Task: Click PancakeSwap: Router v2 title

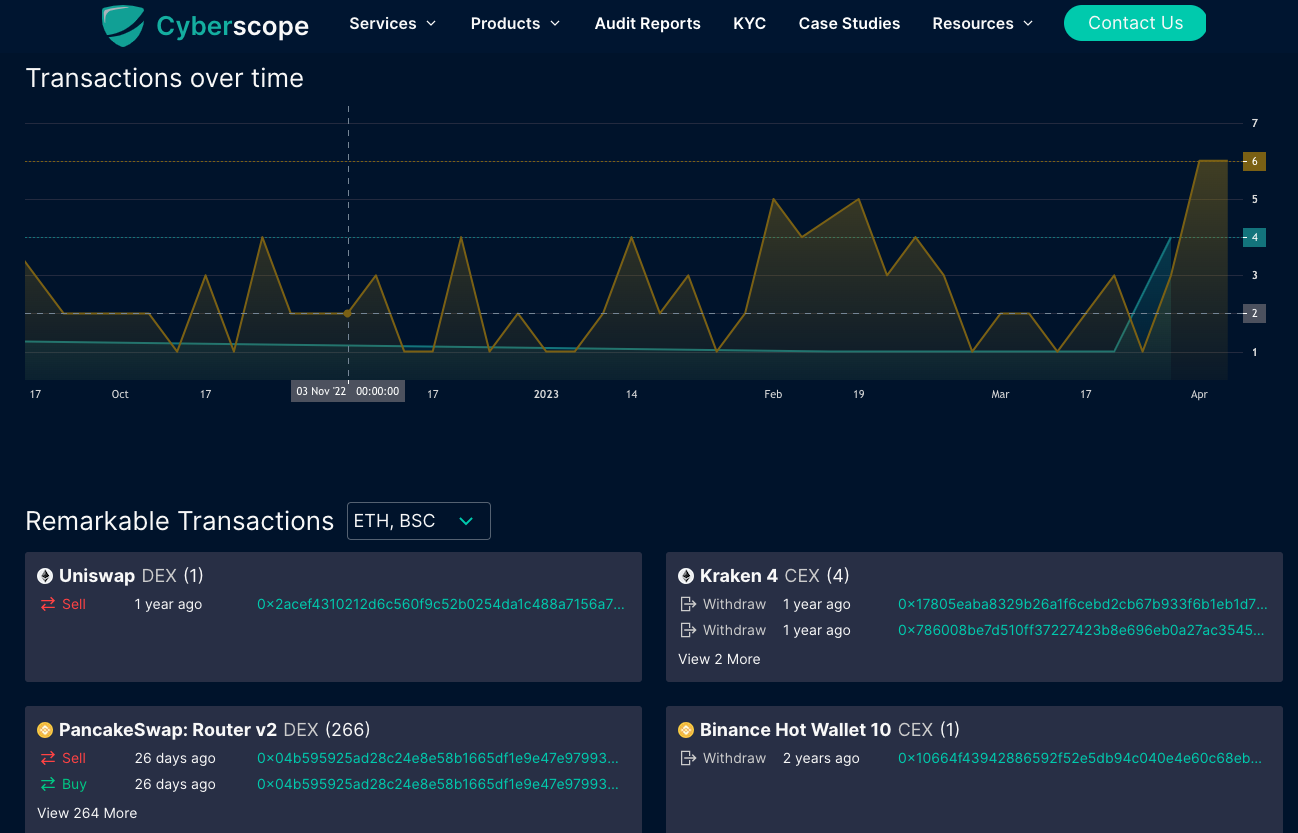Action: (x=168, y=730)
